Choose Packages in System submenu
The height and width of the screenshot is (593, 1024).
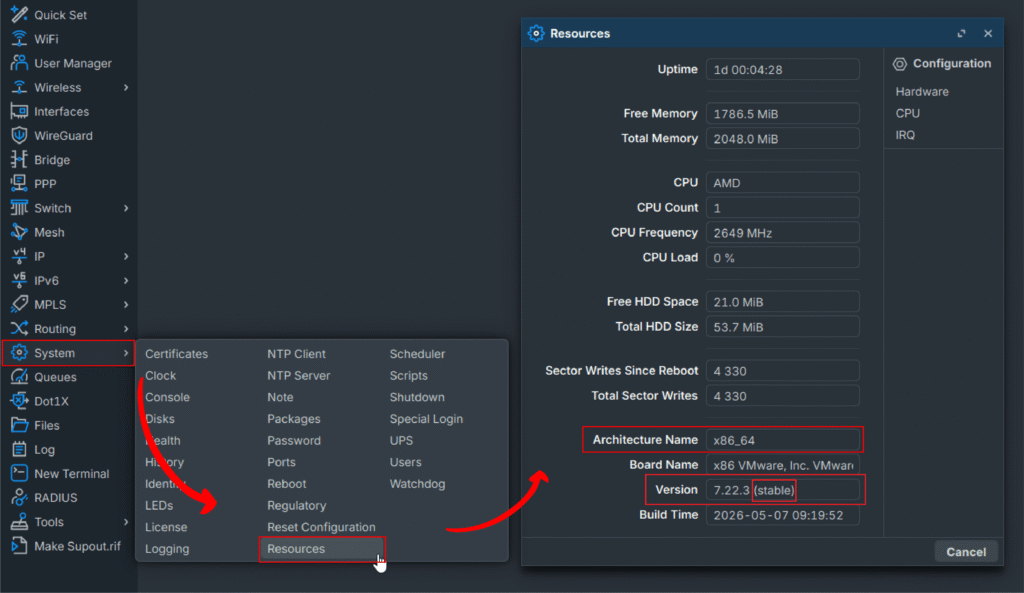click(x=294, y=419)
